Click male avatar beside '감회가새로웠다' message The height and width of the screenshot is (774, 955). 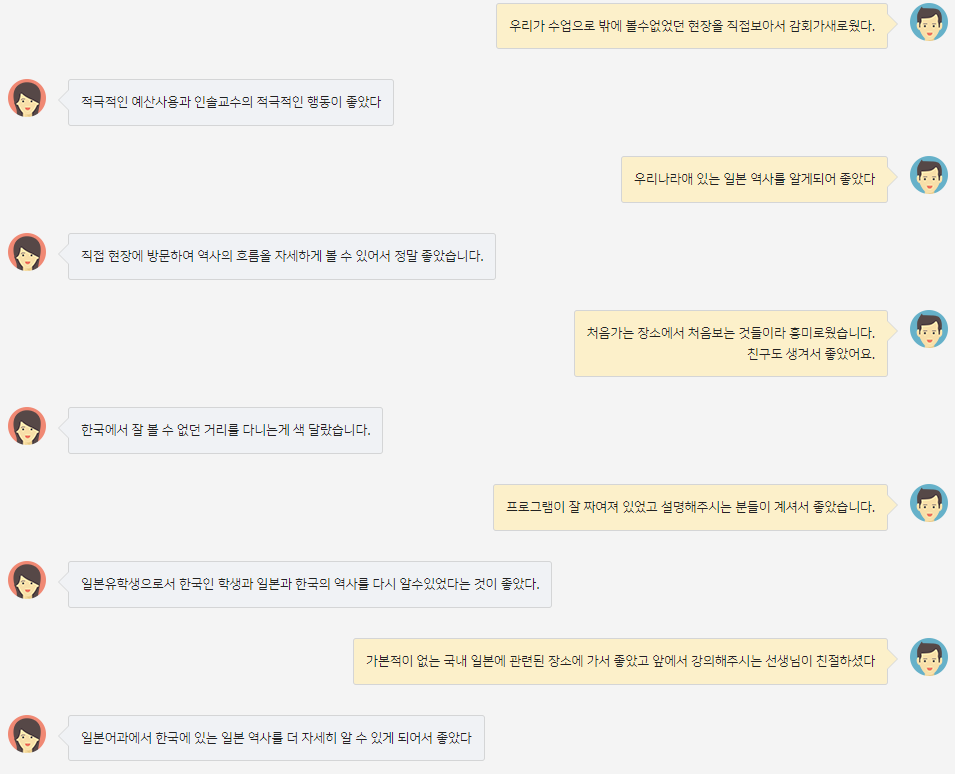tap(929, 22)
